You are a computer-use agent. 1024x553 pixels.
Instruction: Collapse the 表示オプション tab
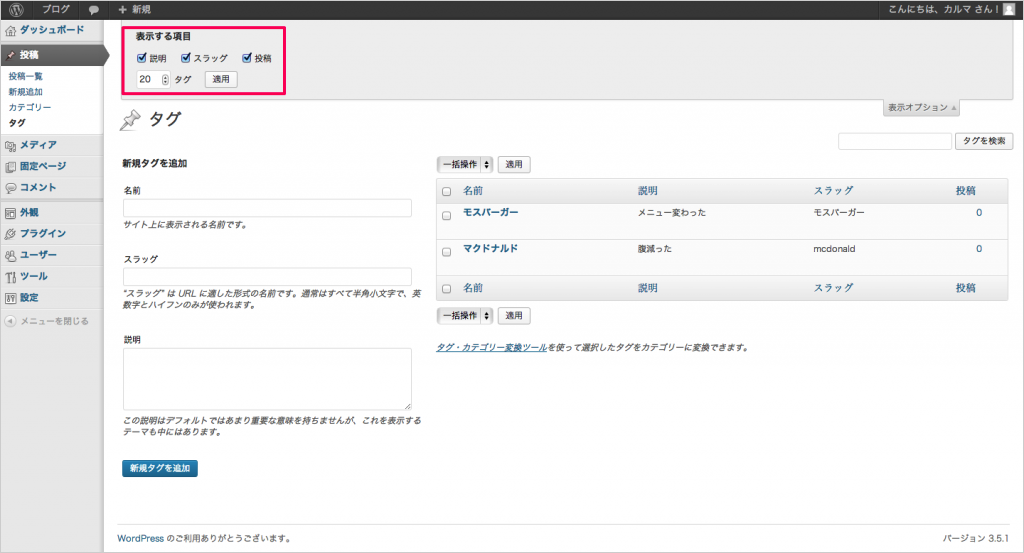point(921,108)
